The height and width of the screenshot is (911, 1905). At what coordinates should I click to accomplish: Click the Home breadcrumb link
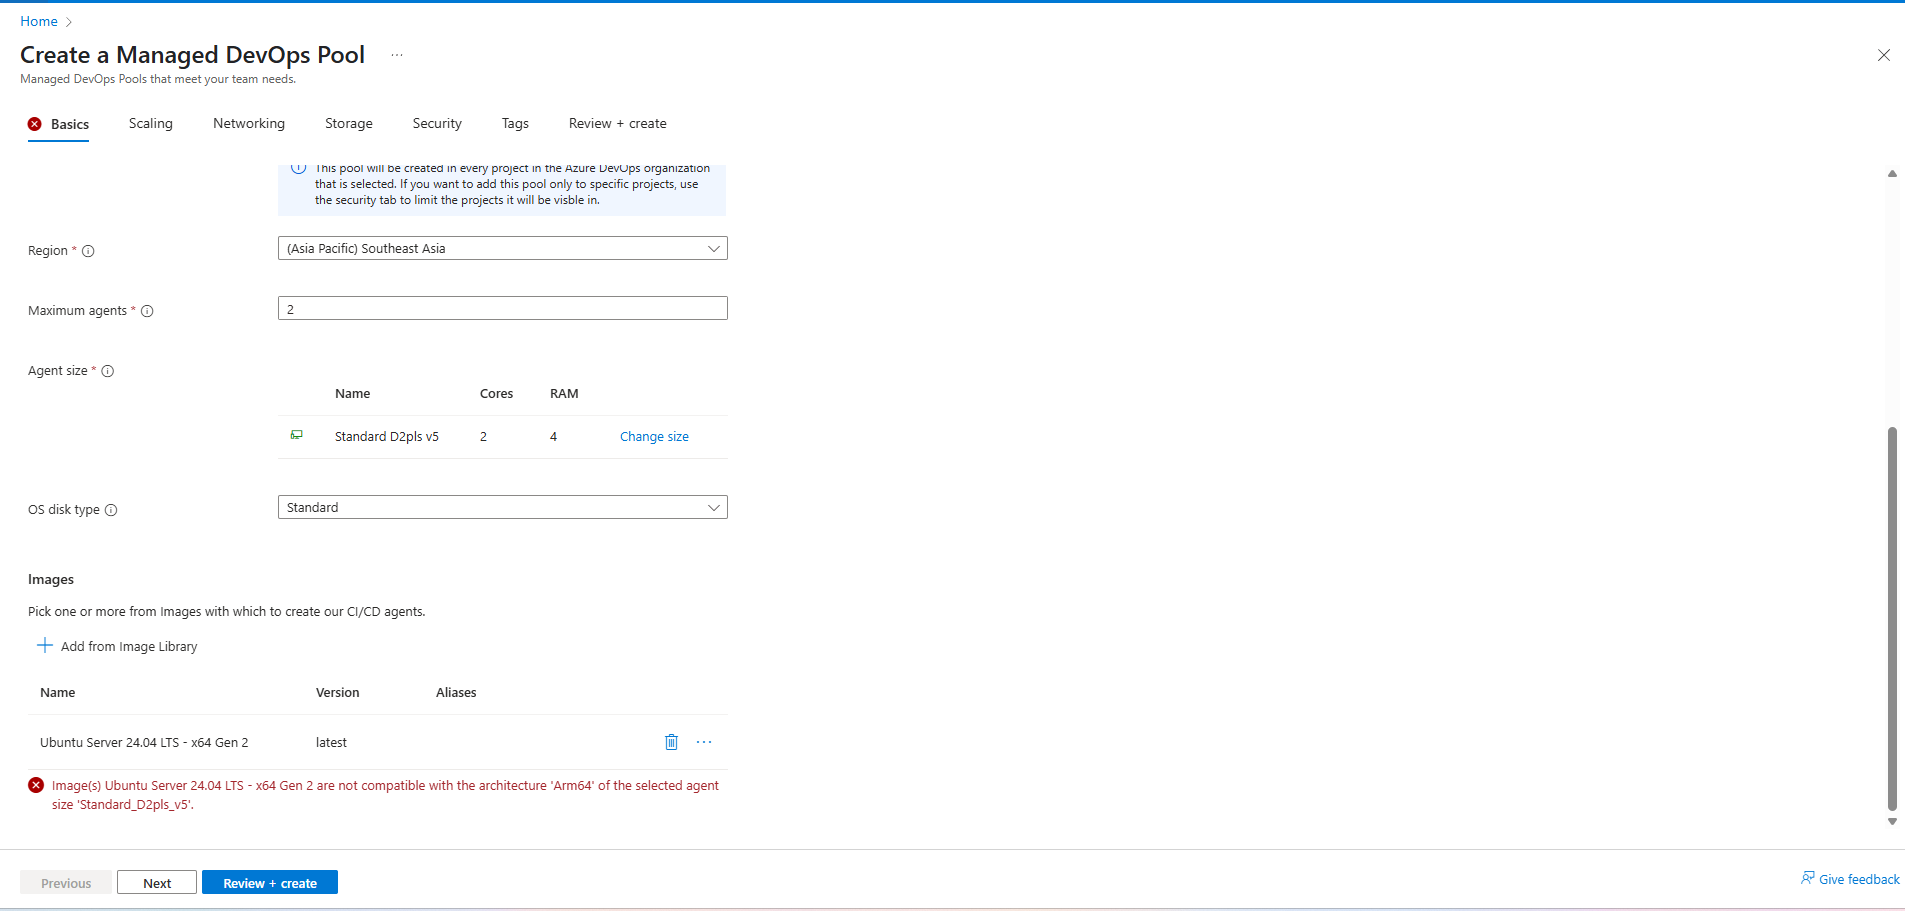pyautogui.click(x=39, y=21)
